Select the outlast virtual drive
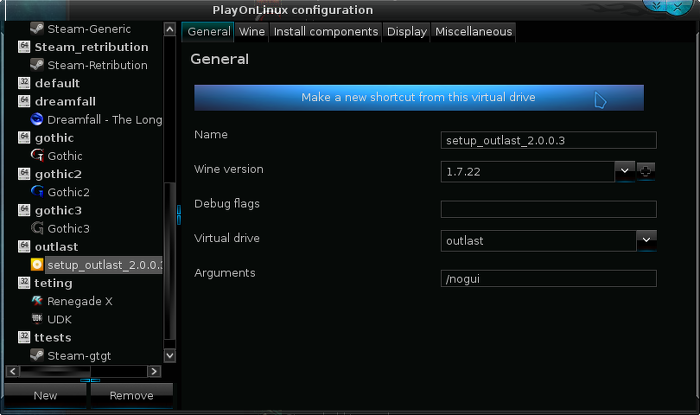This screenshot has height=415, width=700. 56,246
